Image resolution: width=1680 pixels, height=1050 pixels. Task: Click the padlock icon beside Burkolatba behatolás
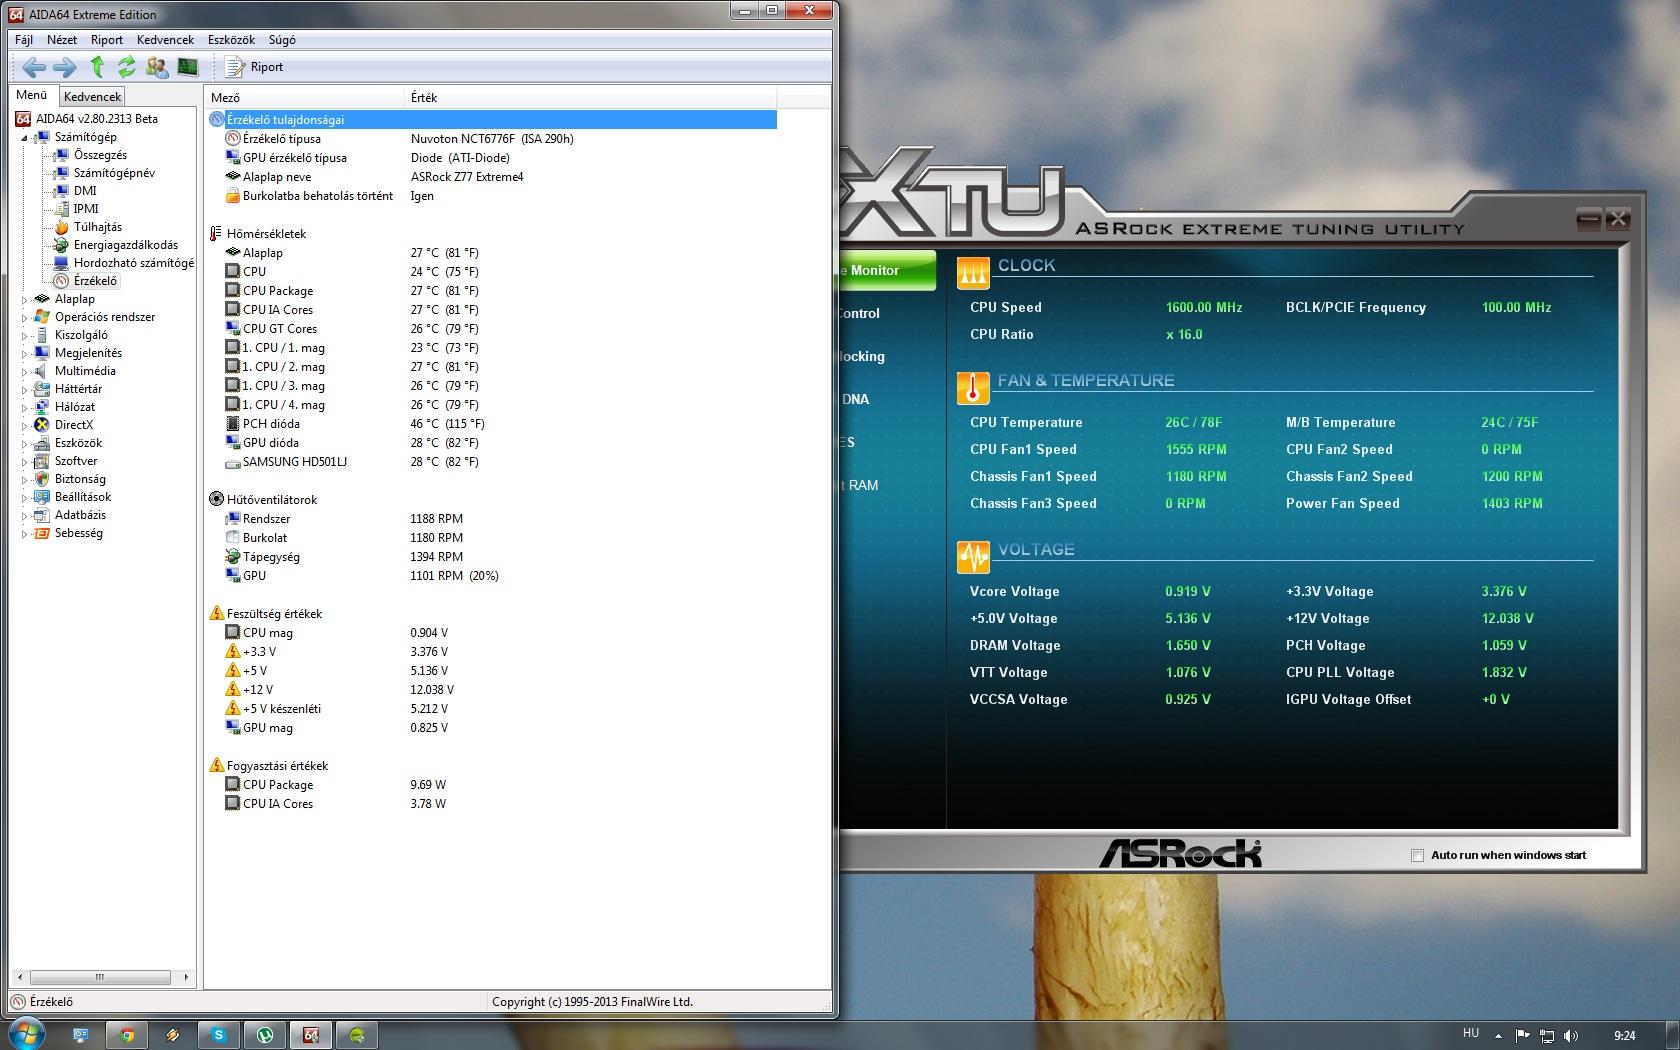pyautogui.click(x=232, y=196)
